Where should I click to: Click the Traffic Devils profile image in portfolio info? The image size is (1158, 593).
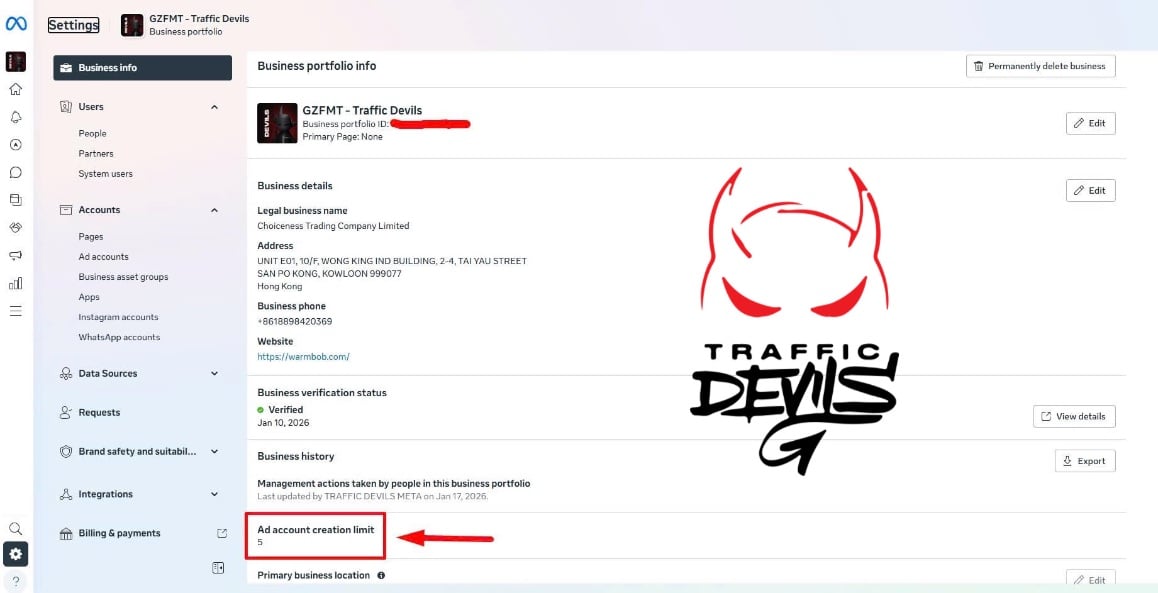tap(277, 123)
